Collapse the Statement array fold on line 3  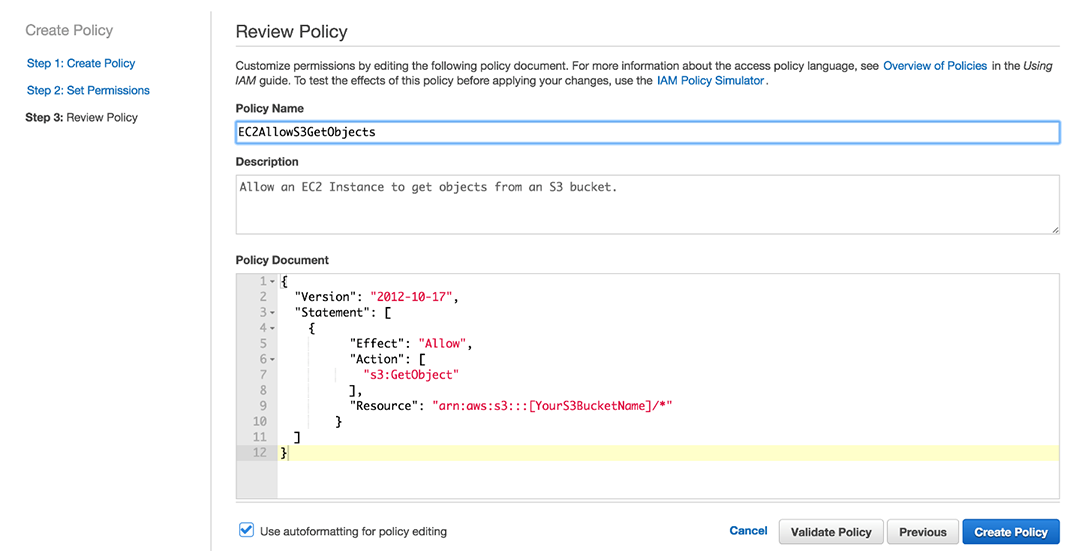pyautogui.click(x=272, y=313)
